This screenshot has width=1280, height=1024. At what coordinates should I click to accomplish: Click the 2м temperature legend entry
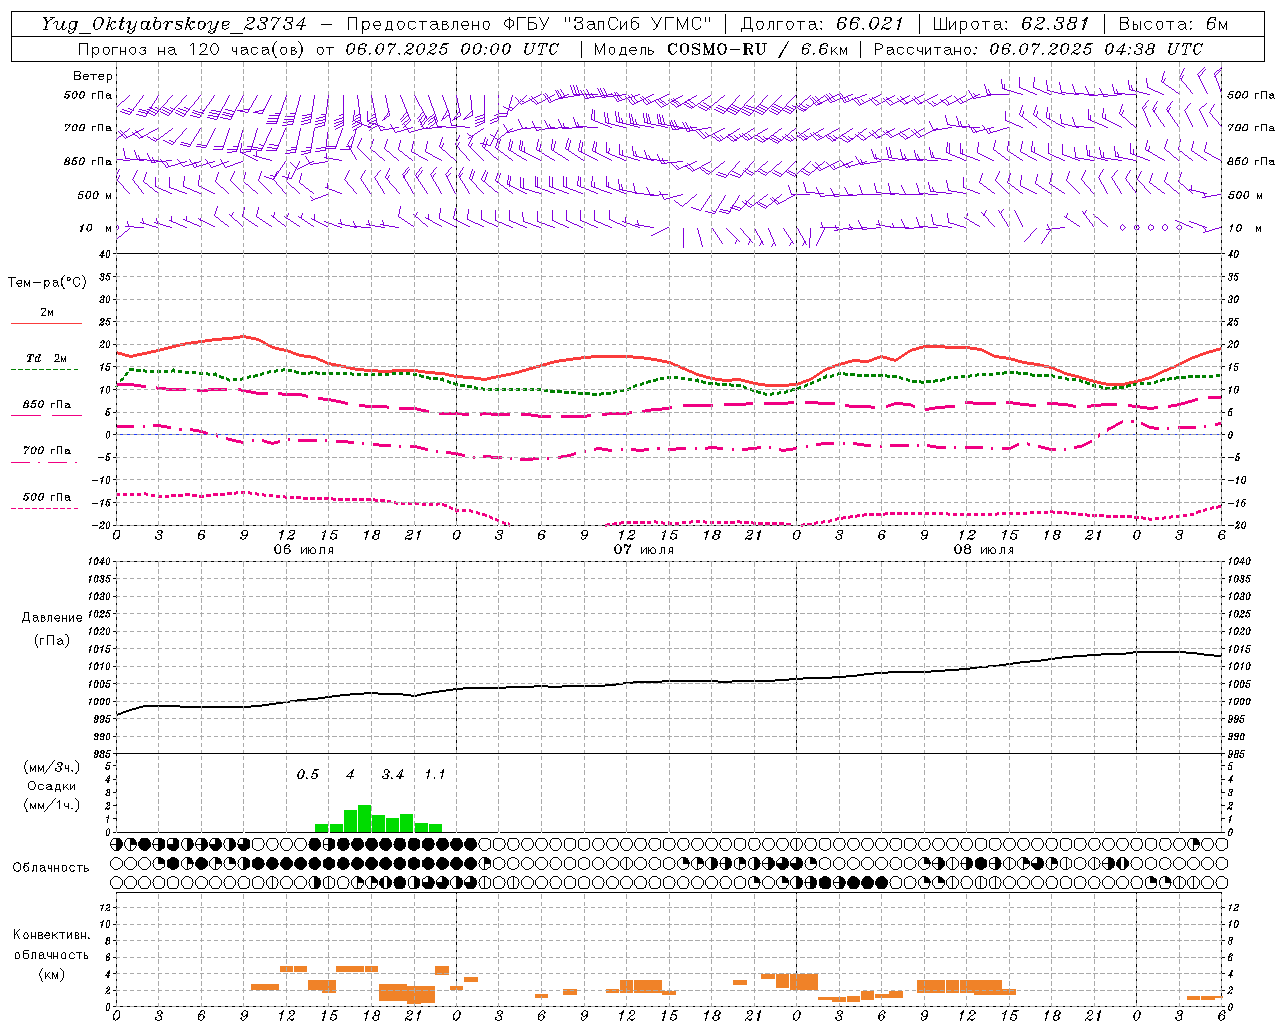(x=47, y=312)
